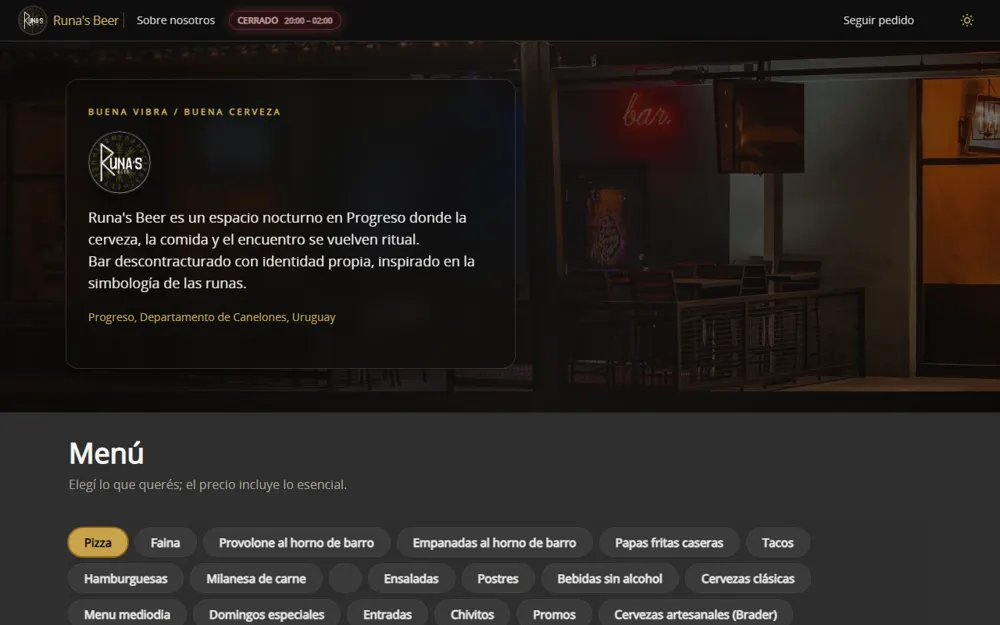1000x625 pixels.
Task: Select the Tacos category
Action: (x=777, y=543)
